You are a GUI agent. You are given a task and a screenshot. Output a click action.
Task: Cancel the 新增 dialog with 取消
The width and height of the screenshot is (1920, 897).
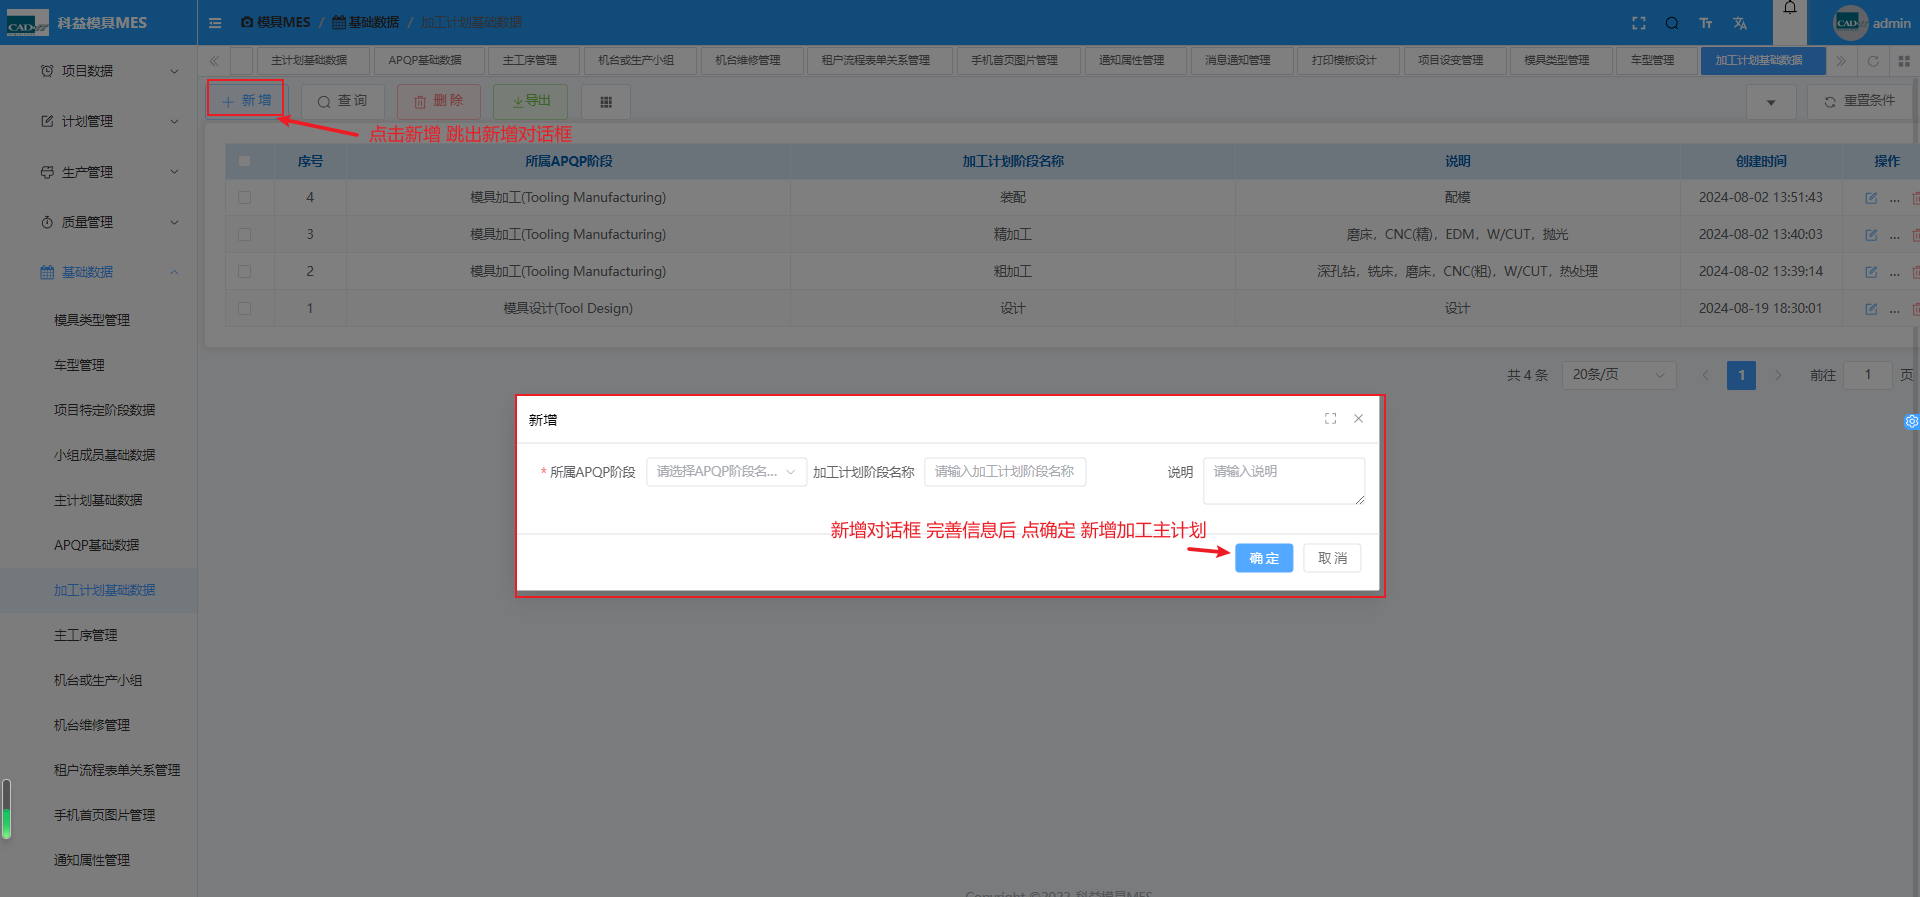[1332, 558]
